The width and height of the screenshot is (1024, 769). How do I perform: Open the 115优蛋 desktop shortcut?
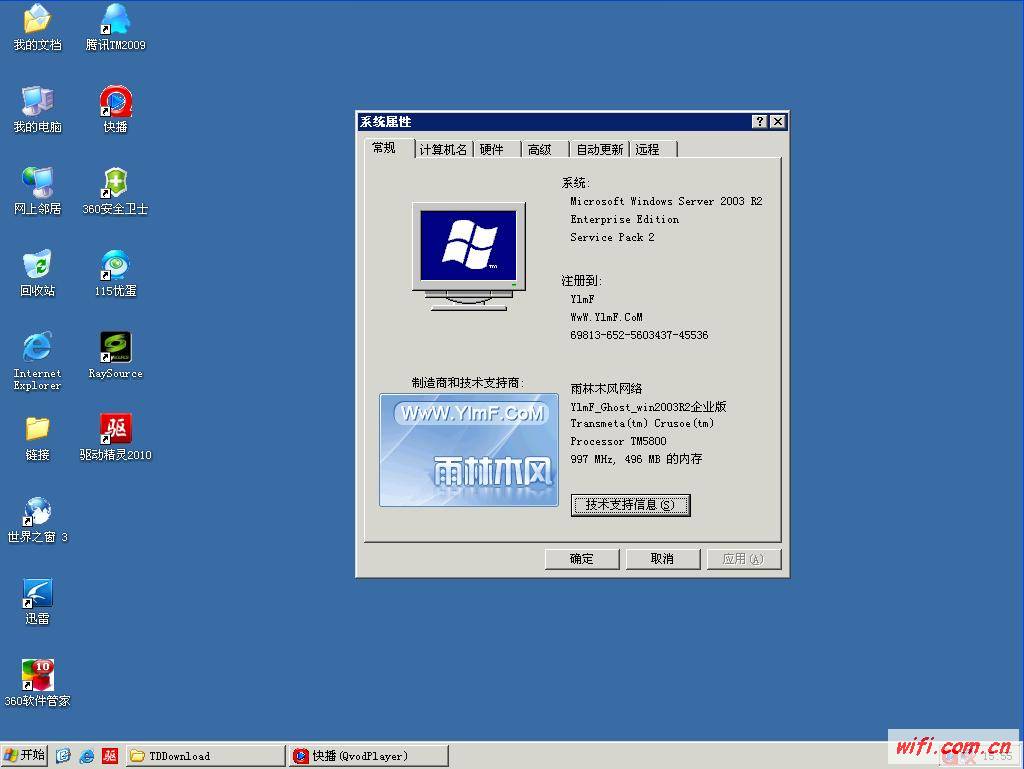[116, 274]
